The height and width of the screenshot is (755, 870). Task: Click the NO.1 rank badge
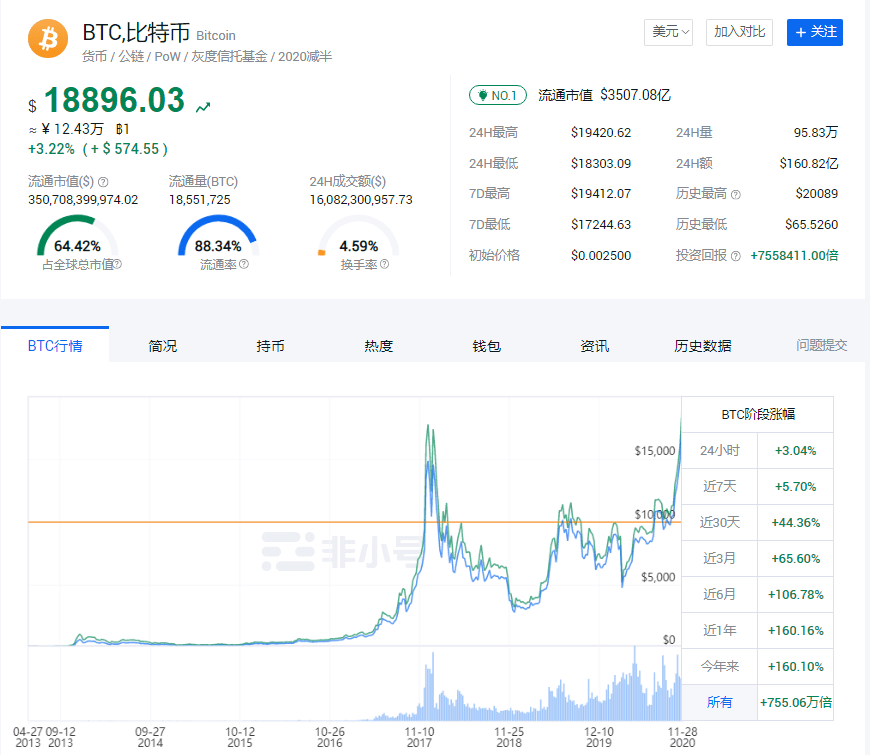(498, 95)
